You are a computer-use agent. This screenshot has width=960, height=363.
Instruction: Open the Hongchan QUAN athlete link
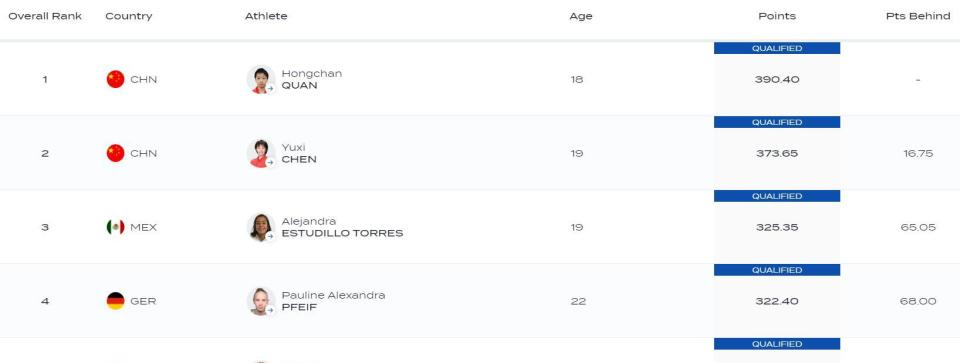coord(312,80)
